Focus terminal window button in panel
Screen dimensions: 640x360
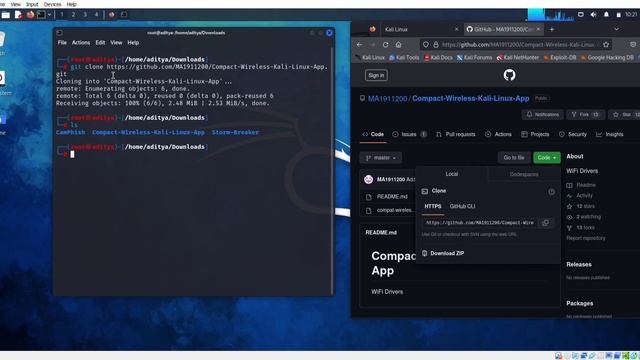coord(124,15)
